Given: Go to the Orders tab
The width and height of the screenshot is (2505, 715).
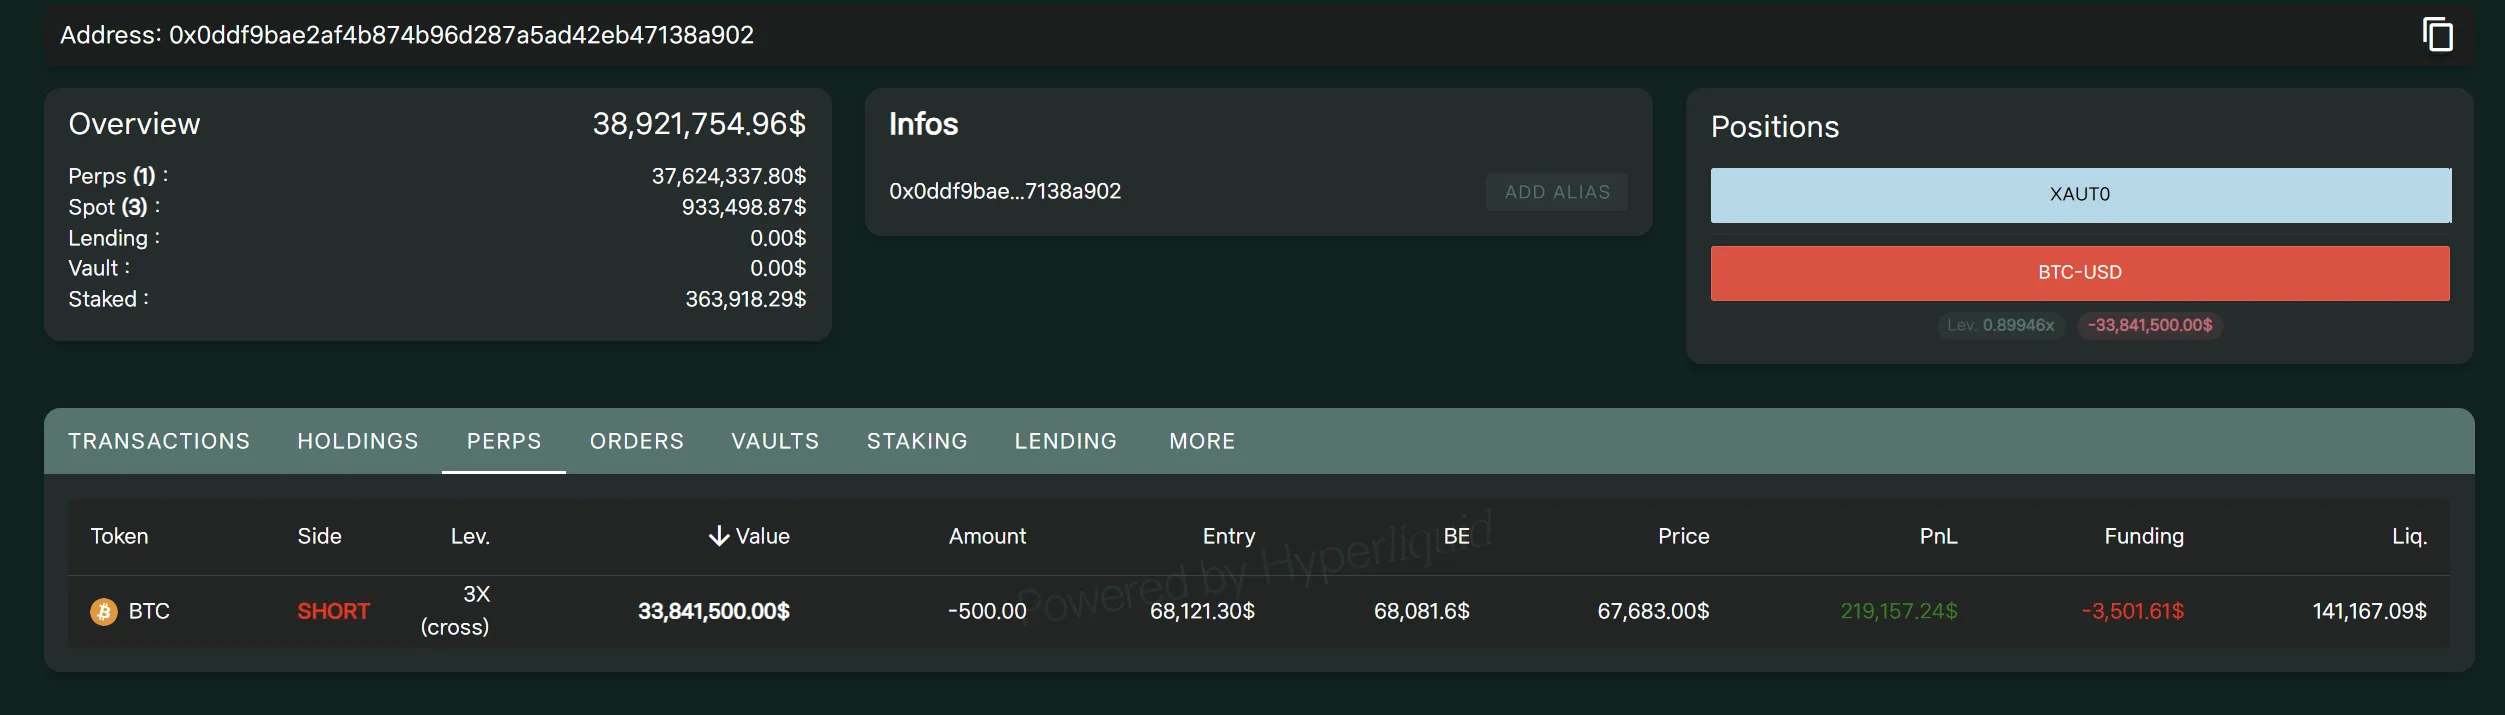Looking at the screenshot, I should tap(637, 441).
